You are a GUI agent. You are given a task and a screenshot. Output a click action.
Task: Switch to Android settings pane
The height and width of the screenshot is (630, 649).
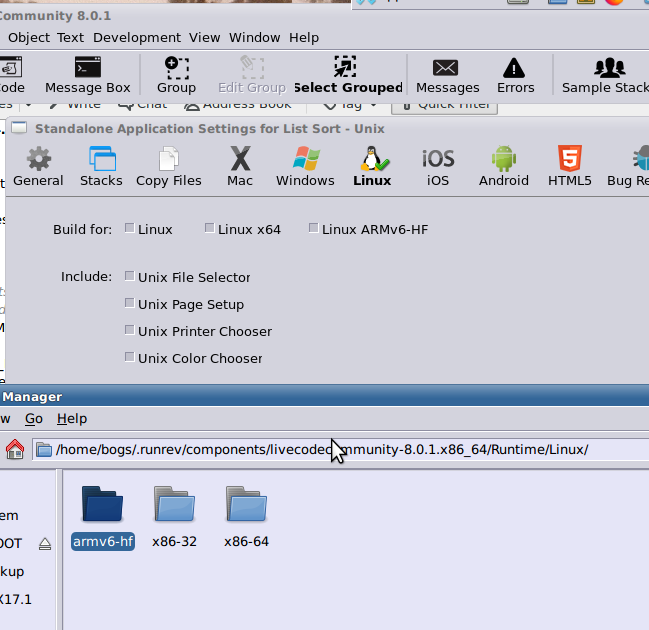point(503,166)
